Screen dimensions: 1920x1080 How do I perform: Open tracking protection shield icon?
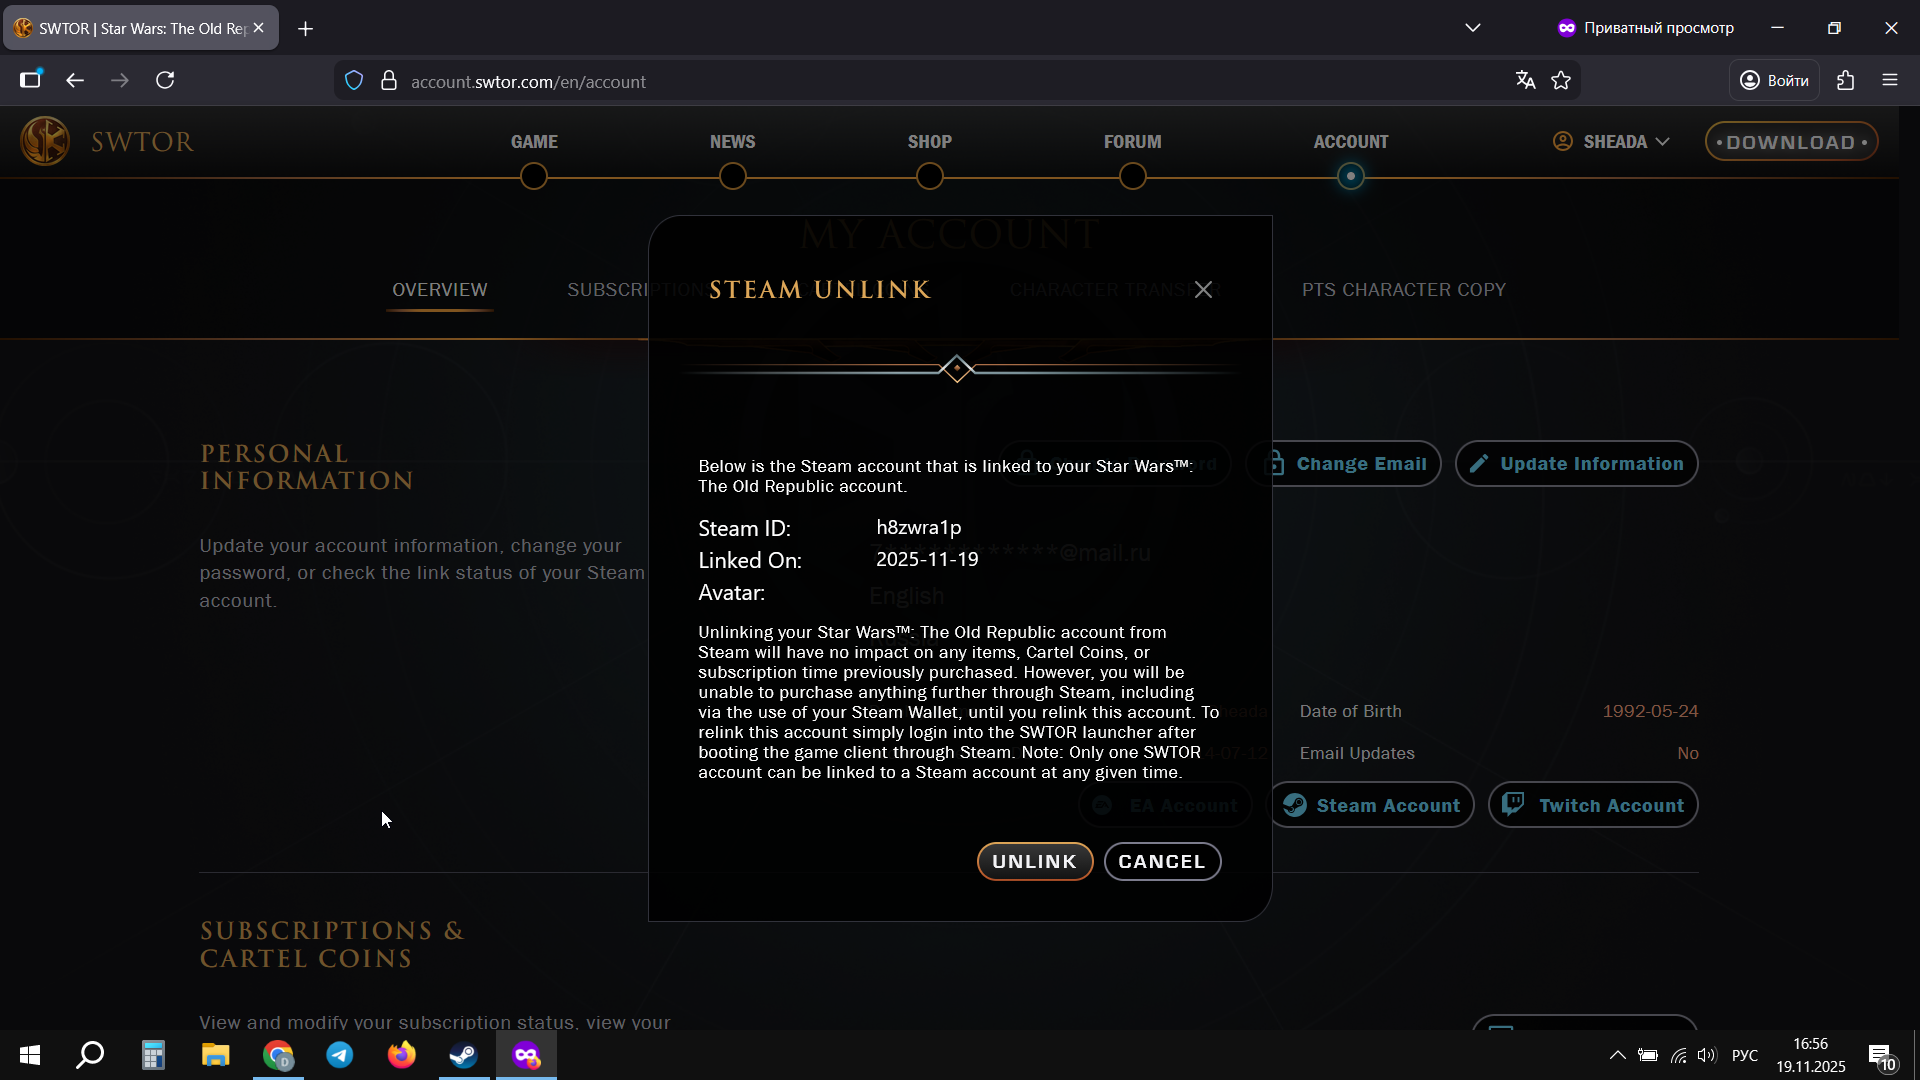(x=354, y=81)
